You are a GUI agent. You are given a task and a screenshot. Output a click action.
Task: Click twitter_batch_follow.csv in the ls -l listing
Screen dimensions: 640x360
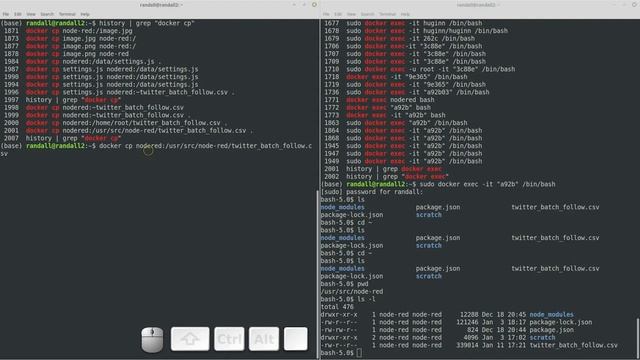(x=573, y=345)
